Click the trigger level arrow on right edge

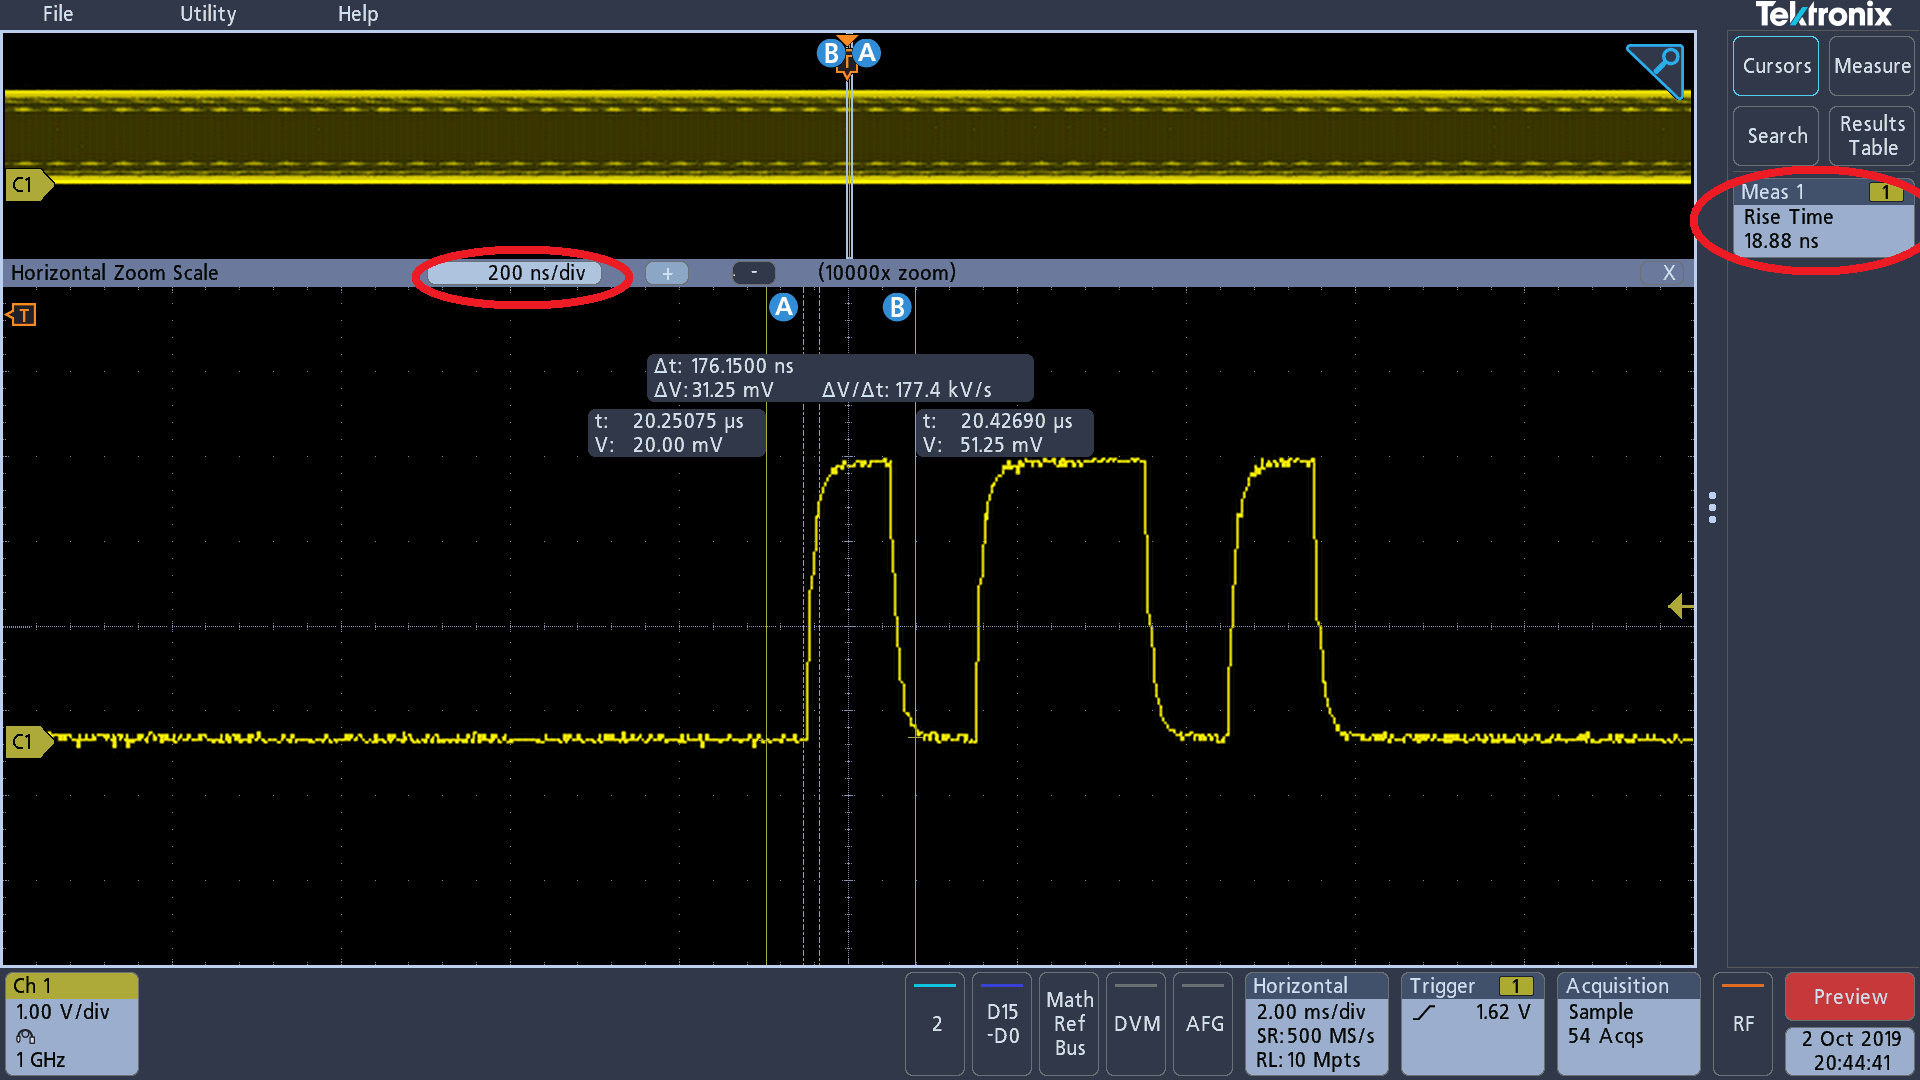click(x=1680, y=606)
